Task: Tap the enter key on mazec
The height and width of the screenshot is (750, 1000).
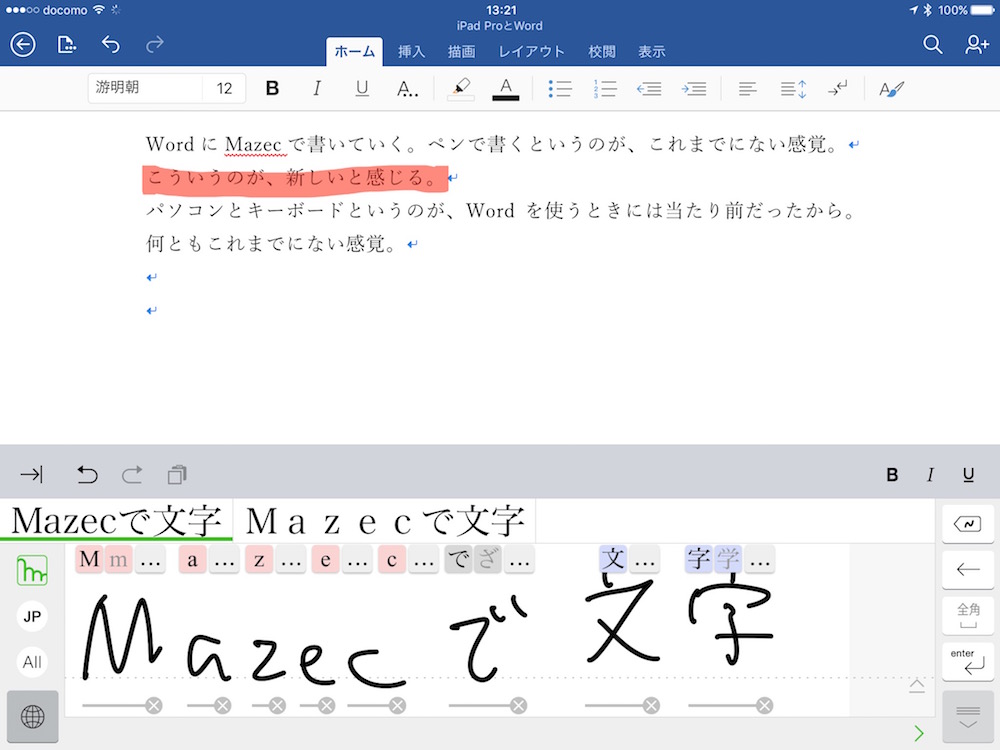Action: tap(967, 661)
